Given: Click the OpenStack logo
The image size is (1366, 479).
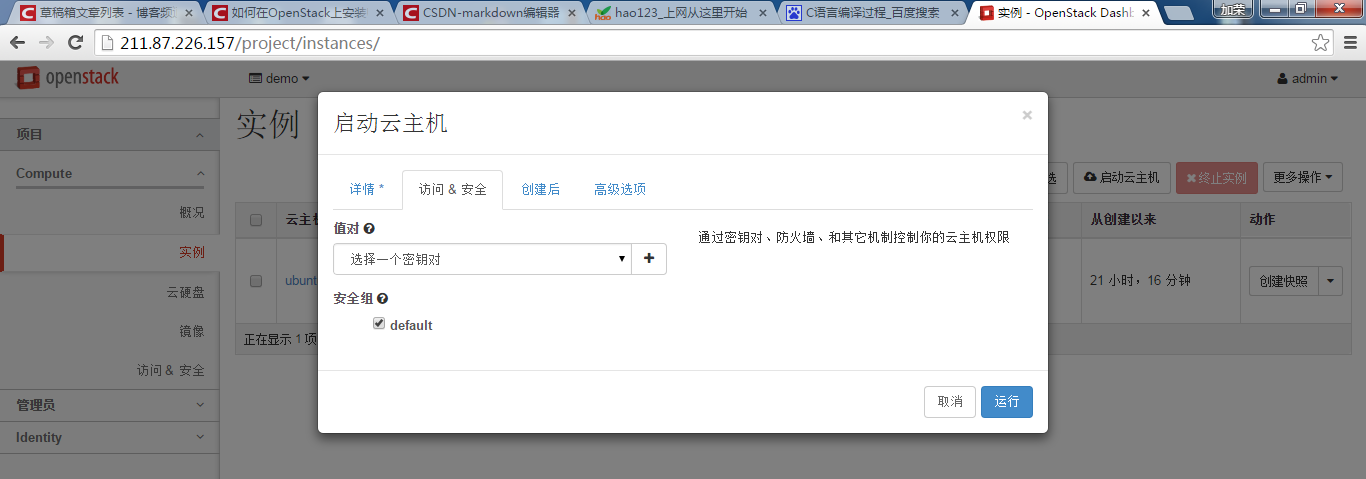Looking at the screenshot, I should click(x=67, y=78).
